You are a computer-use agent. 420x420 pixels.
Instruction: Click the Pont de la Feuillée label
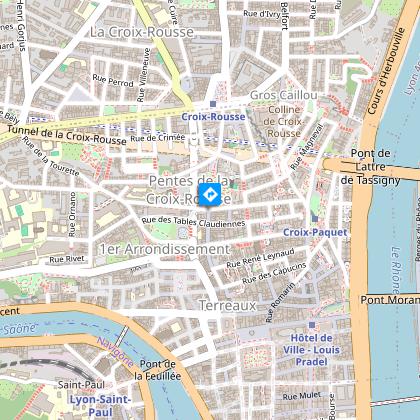[158, 370]
